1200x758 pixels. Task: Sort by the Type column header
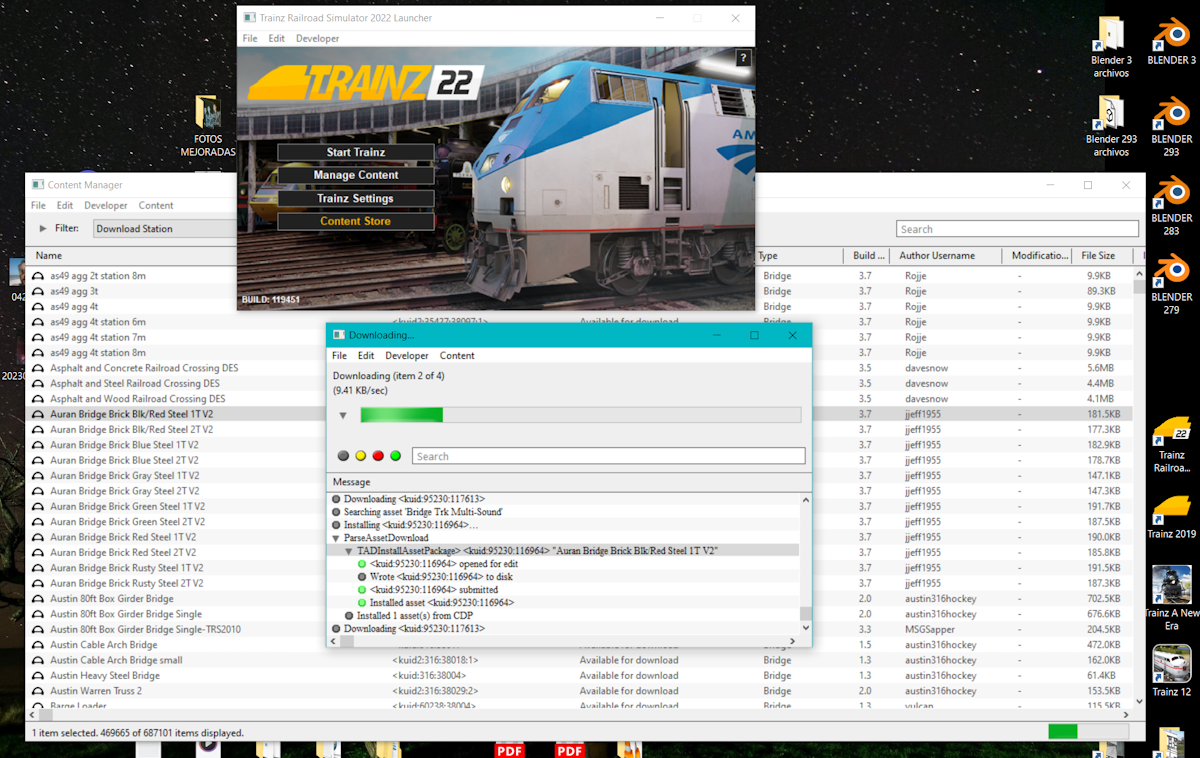click(768, 256)
